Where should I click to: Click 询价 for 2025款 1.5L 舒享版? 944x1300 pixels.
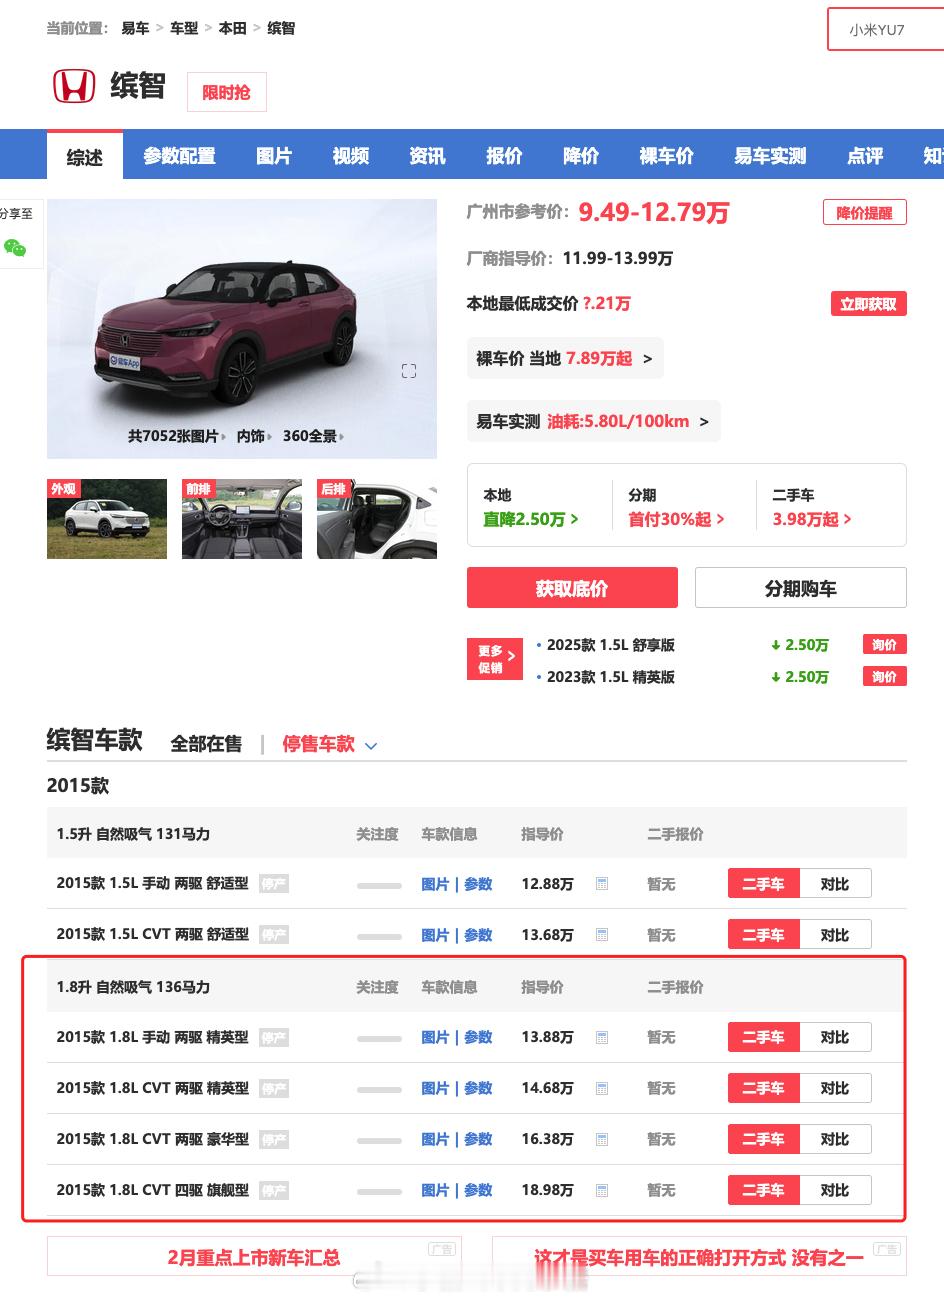tap(885, 645)
